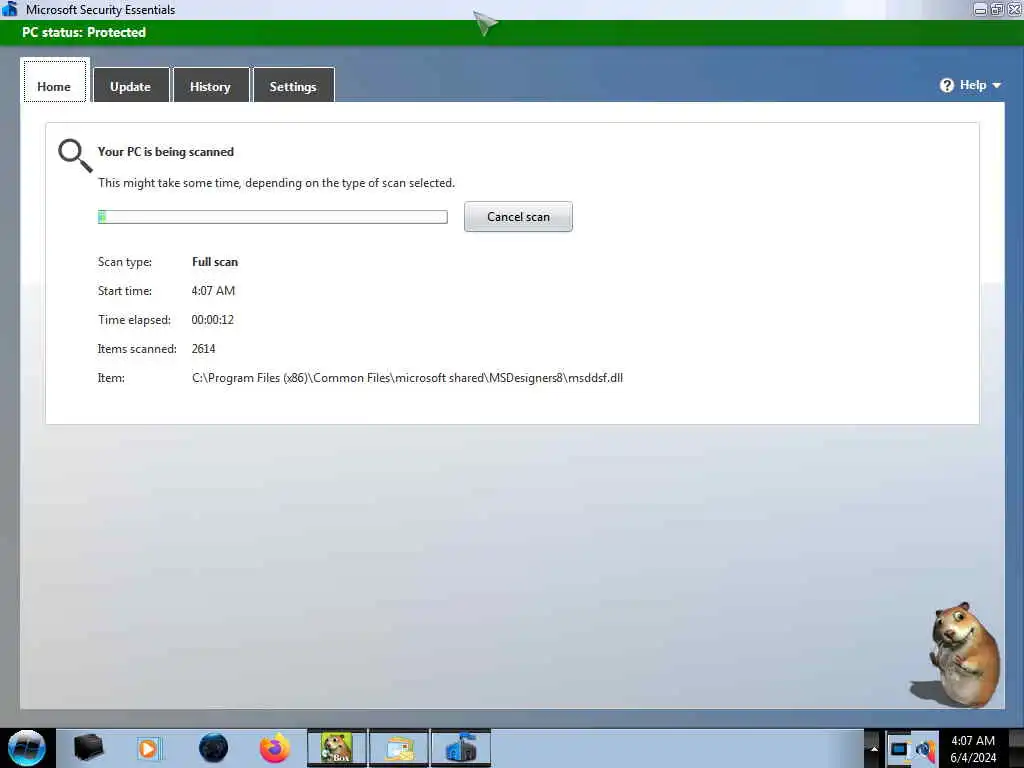Click the 'Start time:' label
The height and width of the screenshot is (768, 1024).
pos(125,291)
